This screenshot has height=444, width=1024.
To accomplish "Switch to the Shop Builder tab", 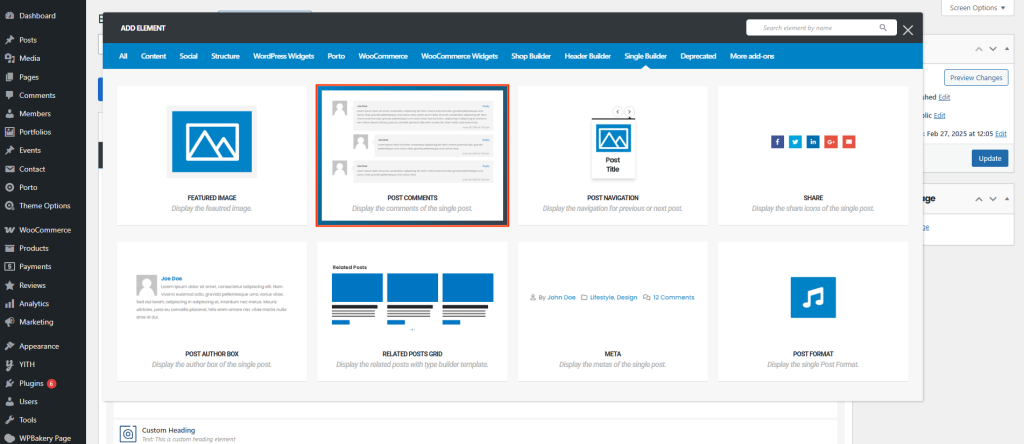I will tap(531, 56).
